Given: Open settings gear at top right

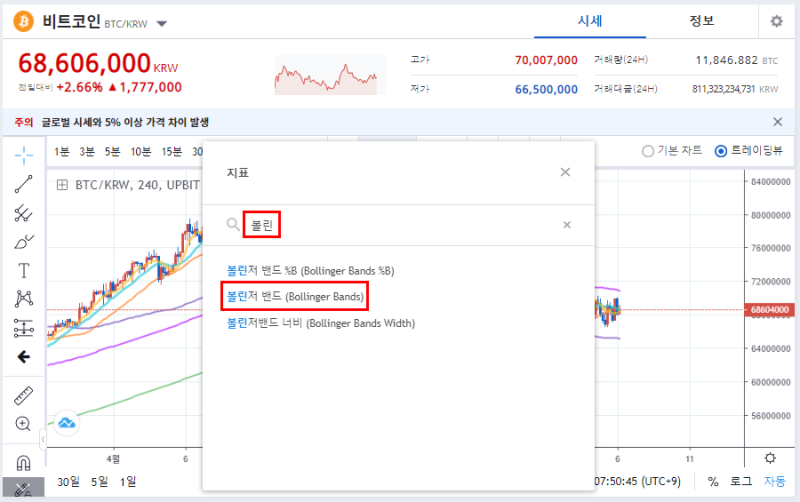Looking at the screenshot, I should click(x=776, y=21).
